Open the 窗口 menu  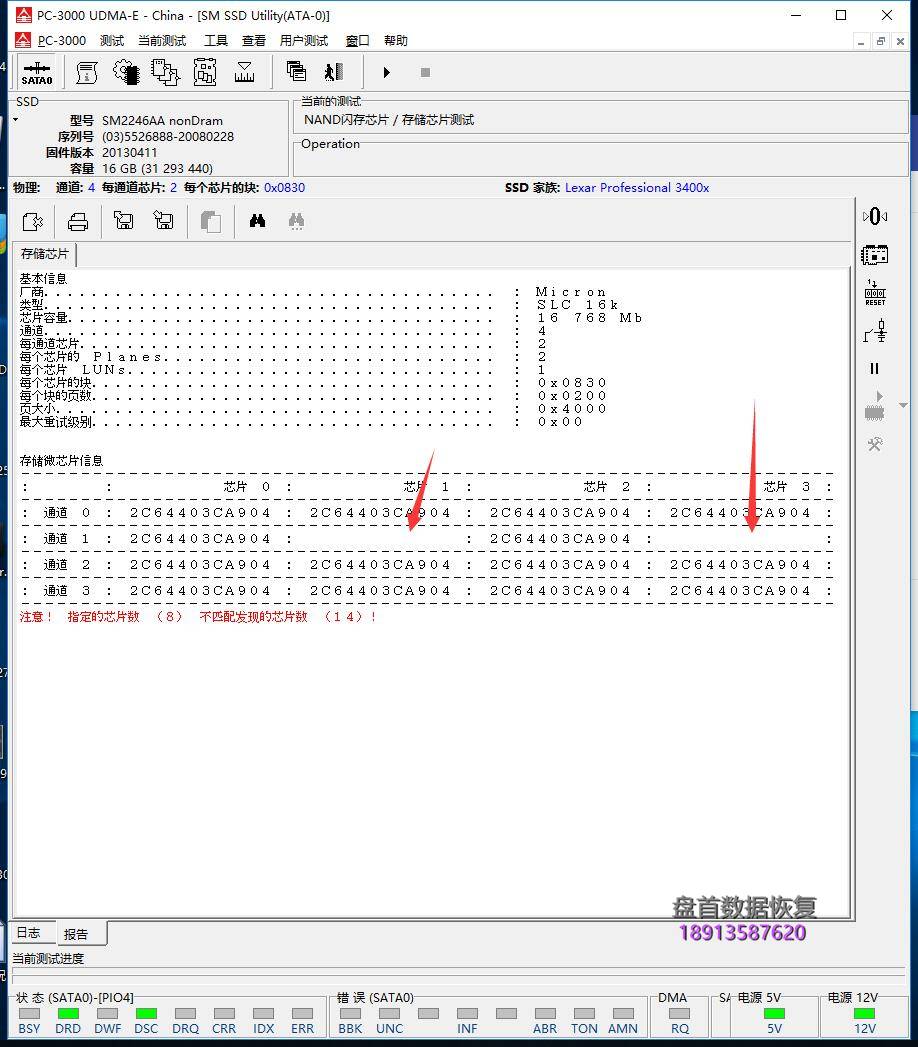click(357, 41)
